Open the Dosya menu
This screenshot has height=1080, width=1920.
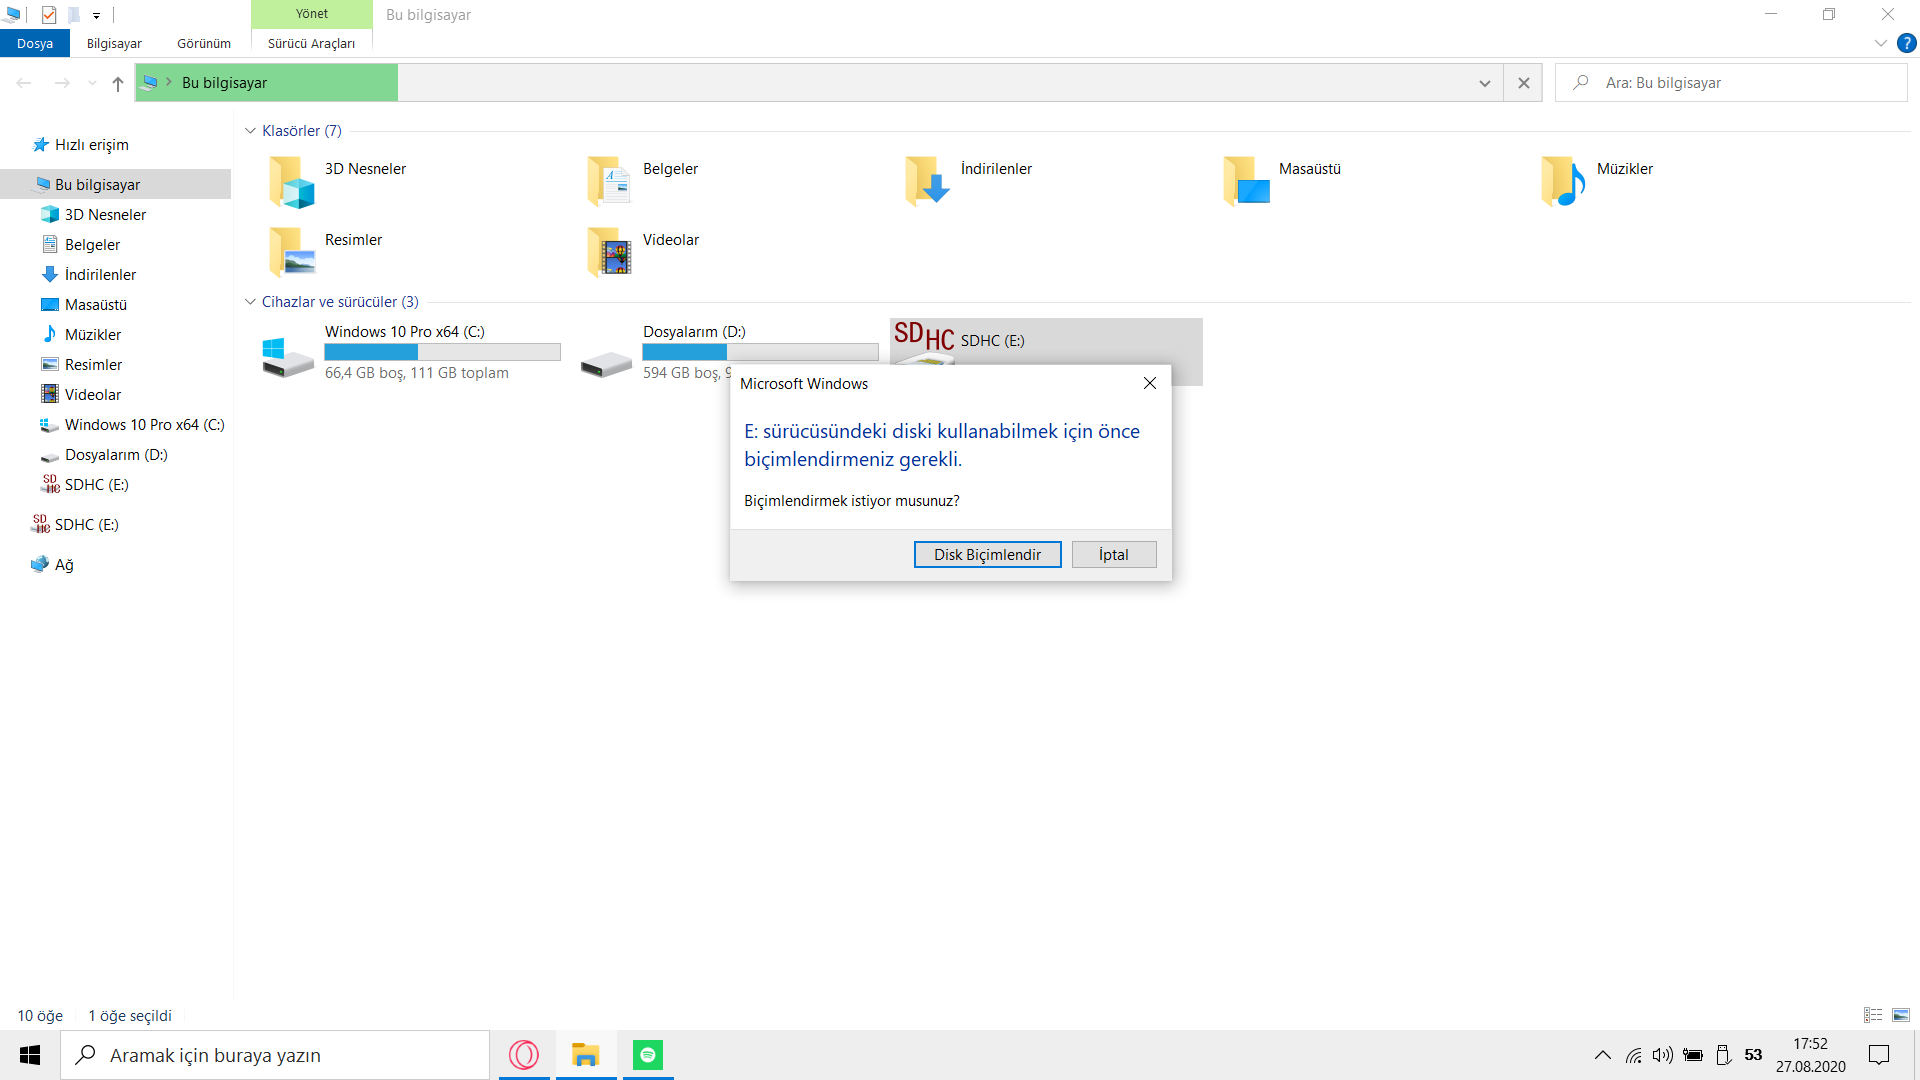[x=35, y=43]
